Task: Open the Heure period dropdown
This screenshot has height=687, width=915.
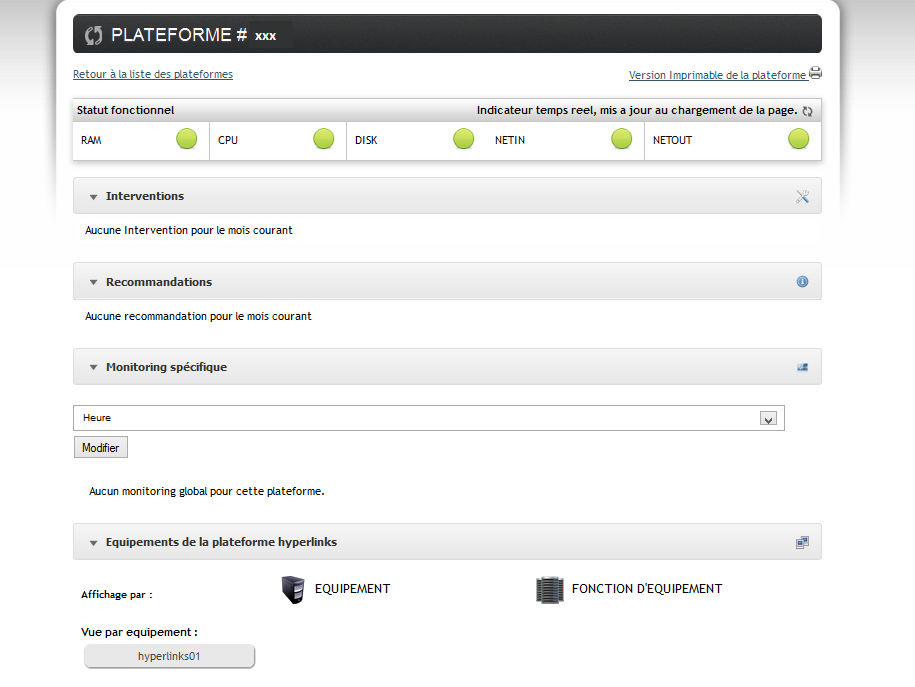Action: pos(768,419)
